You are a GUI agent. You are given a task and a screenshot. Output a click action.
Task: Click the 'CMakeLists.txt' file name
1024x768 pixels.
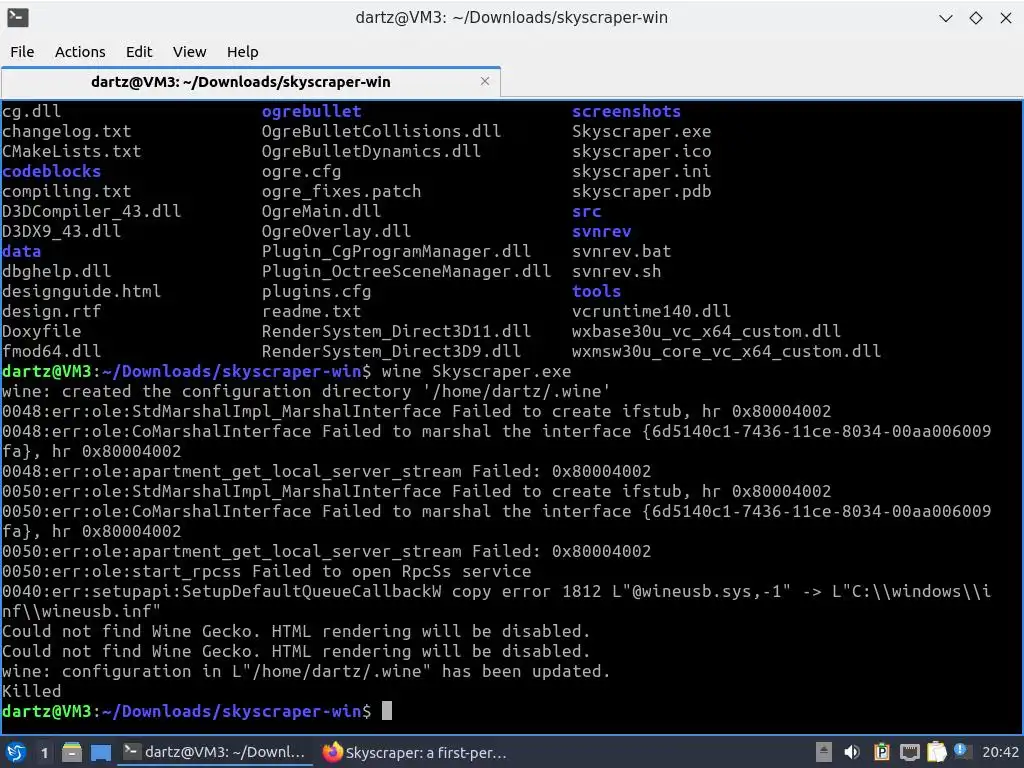point(72,152)
